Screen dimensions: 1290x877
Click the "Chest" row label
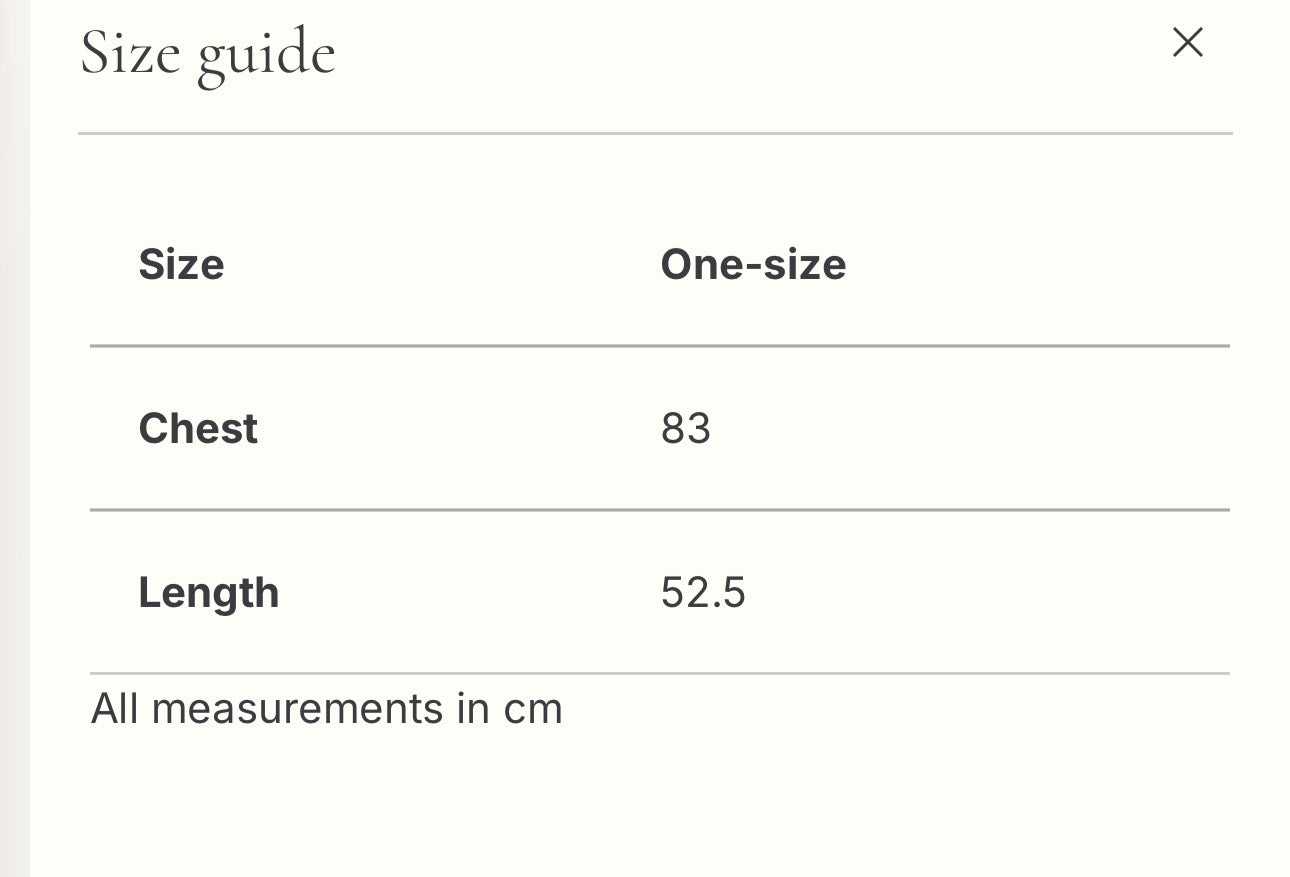coord(198,429)
